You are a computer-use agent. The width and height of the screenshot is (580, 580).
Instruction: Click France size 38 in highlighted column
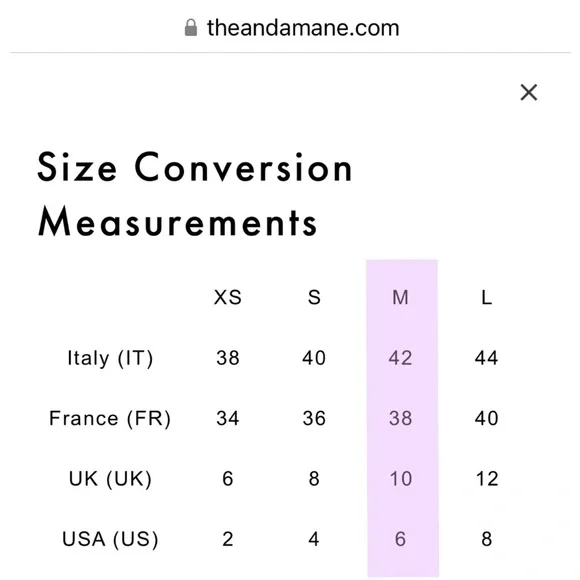click(x=401, y=418)
